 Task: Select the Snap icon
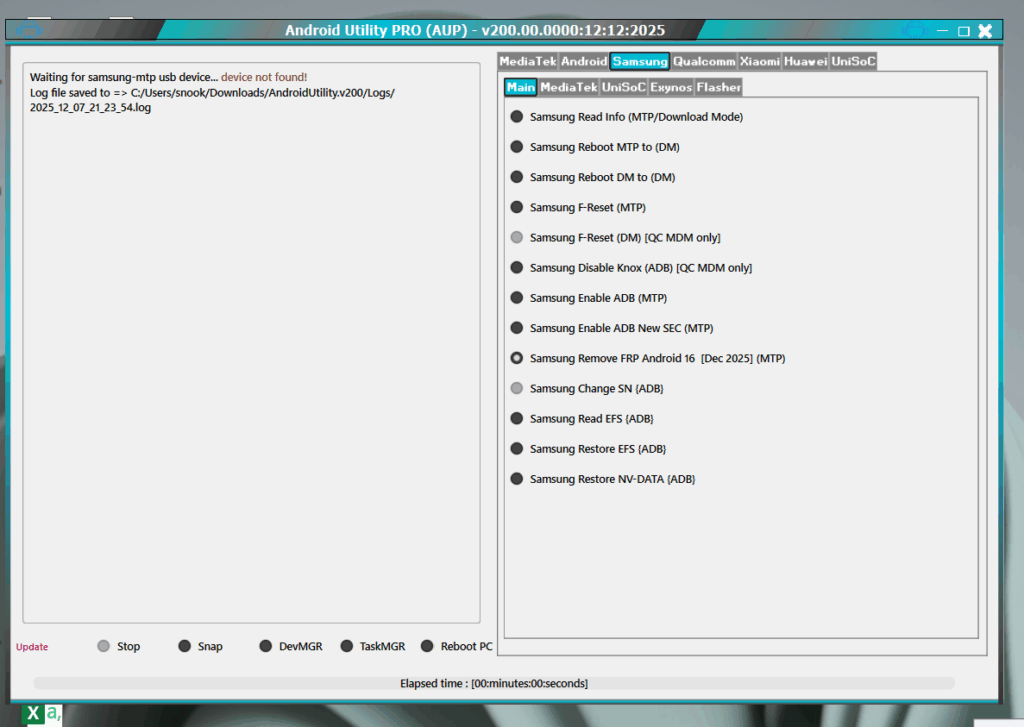pos(184,646)
